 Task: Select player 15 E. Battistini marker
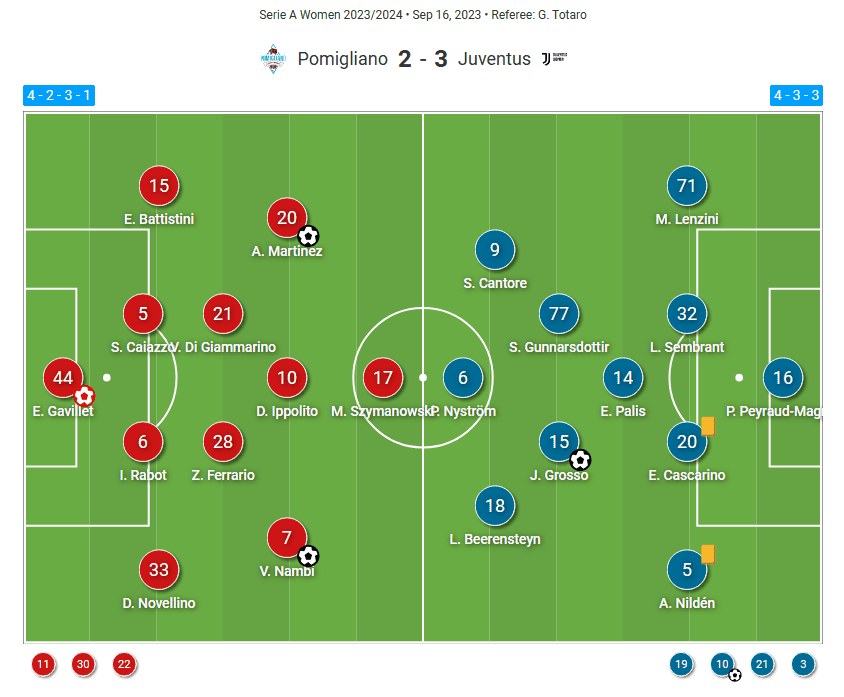pyautogui.click(x=159, y=185)
